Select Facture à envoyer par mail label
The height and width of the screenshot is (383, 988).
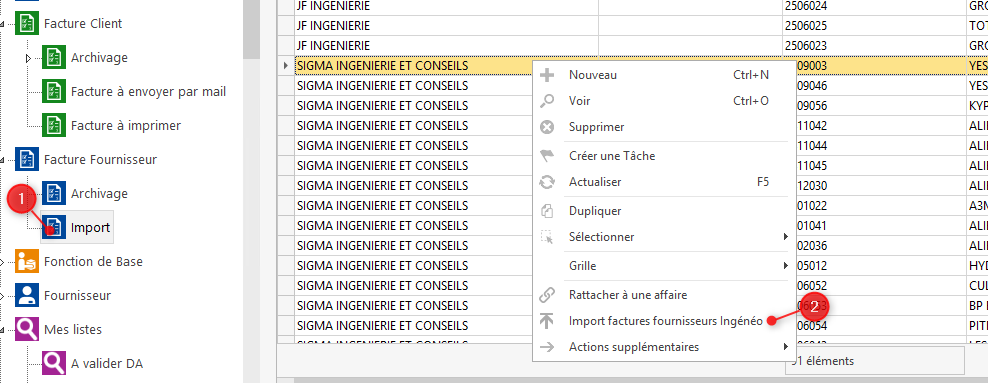pyautogui.click(x=149, y=92)
